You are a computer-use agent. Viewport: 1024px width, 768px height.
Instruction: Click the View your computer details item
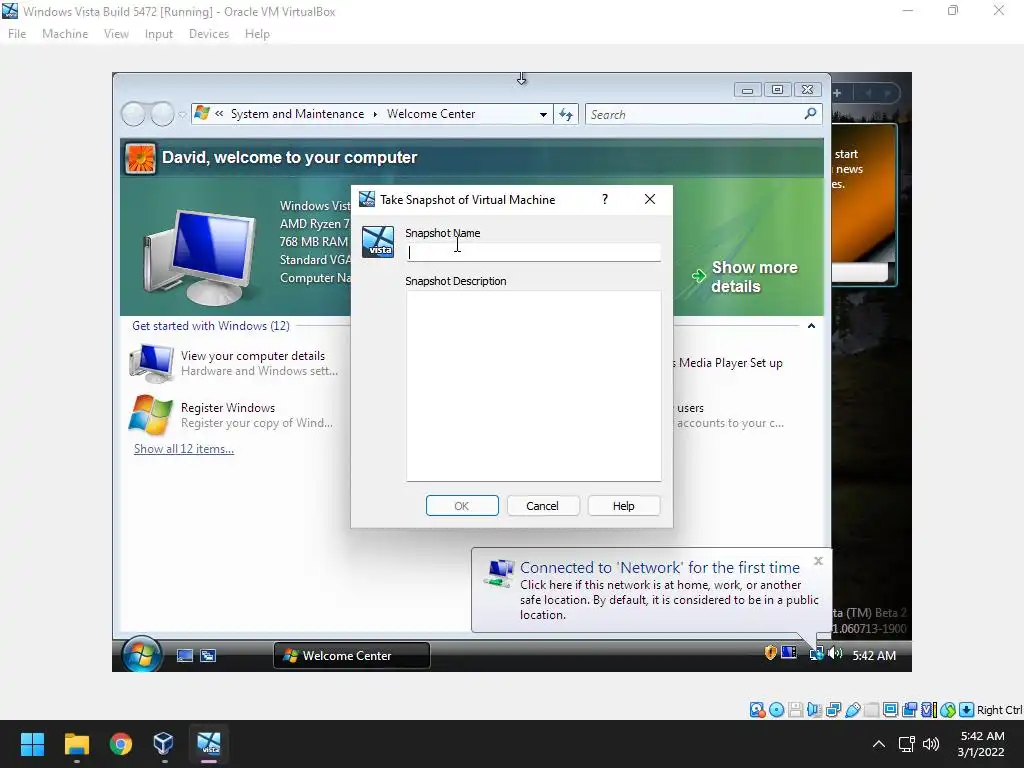pos(236,363)
